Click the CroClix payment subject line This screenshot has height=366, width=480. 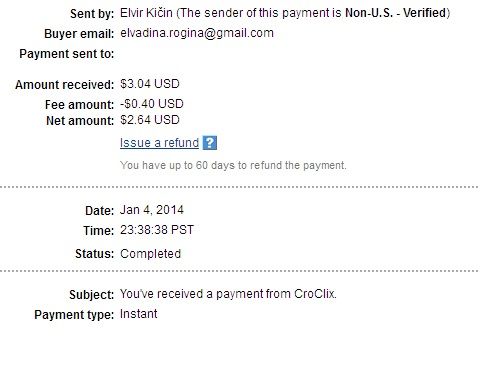pyautogui.click(x=228, y=294)
